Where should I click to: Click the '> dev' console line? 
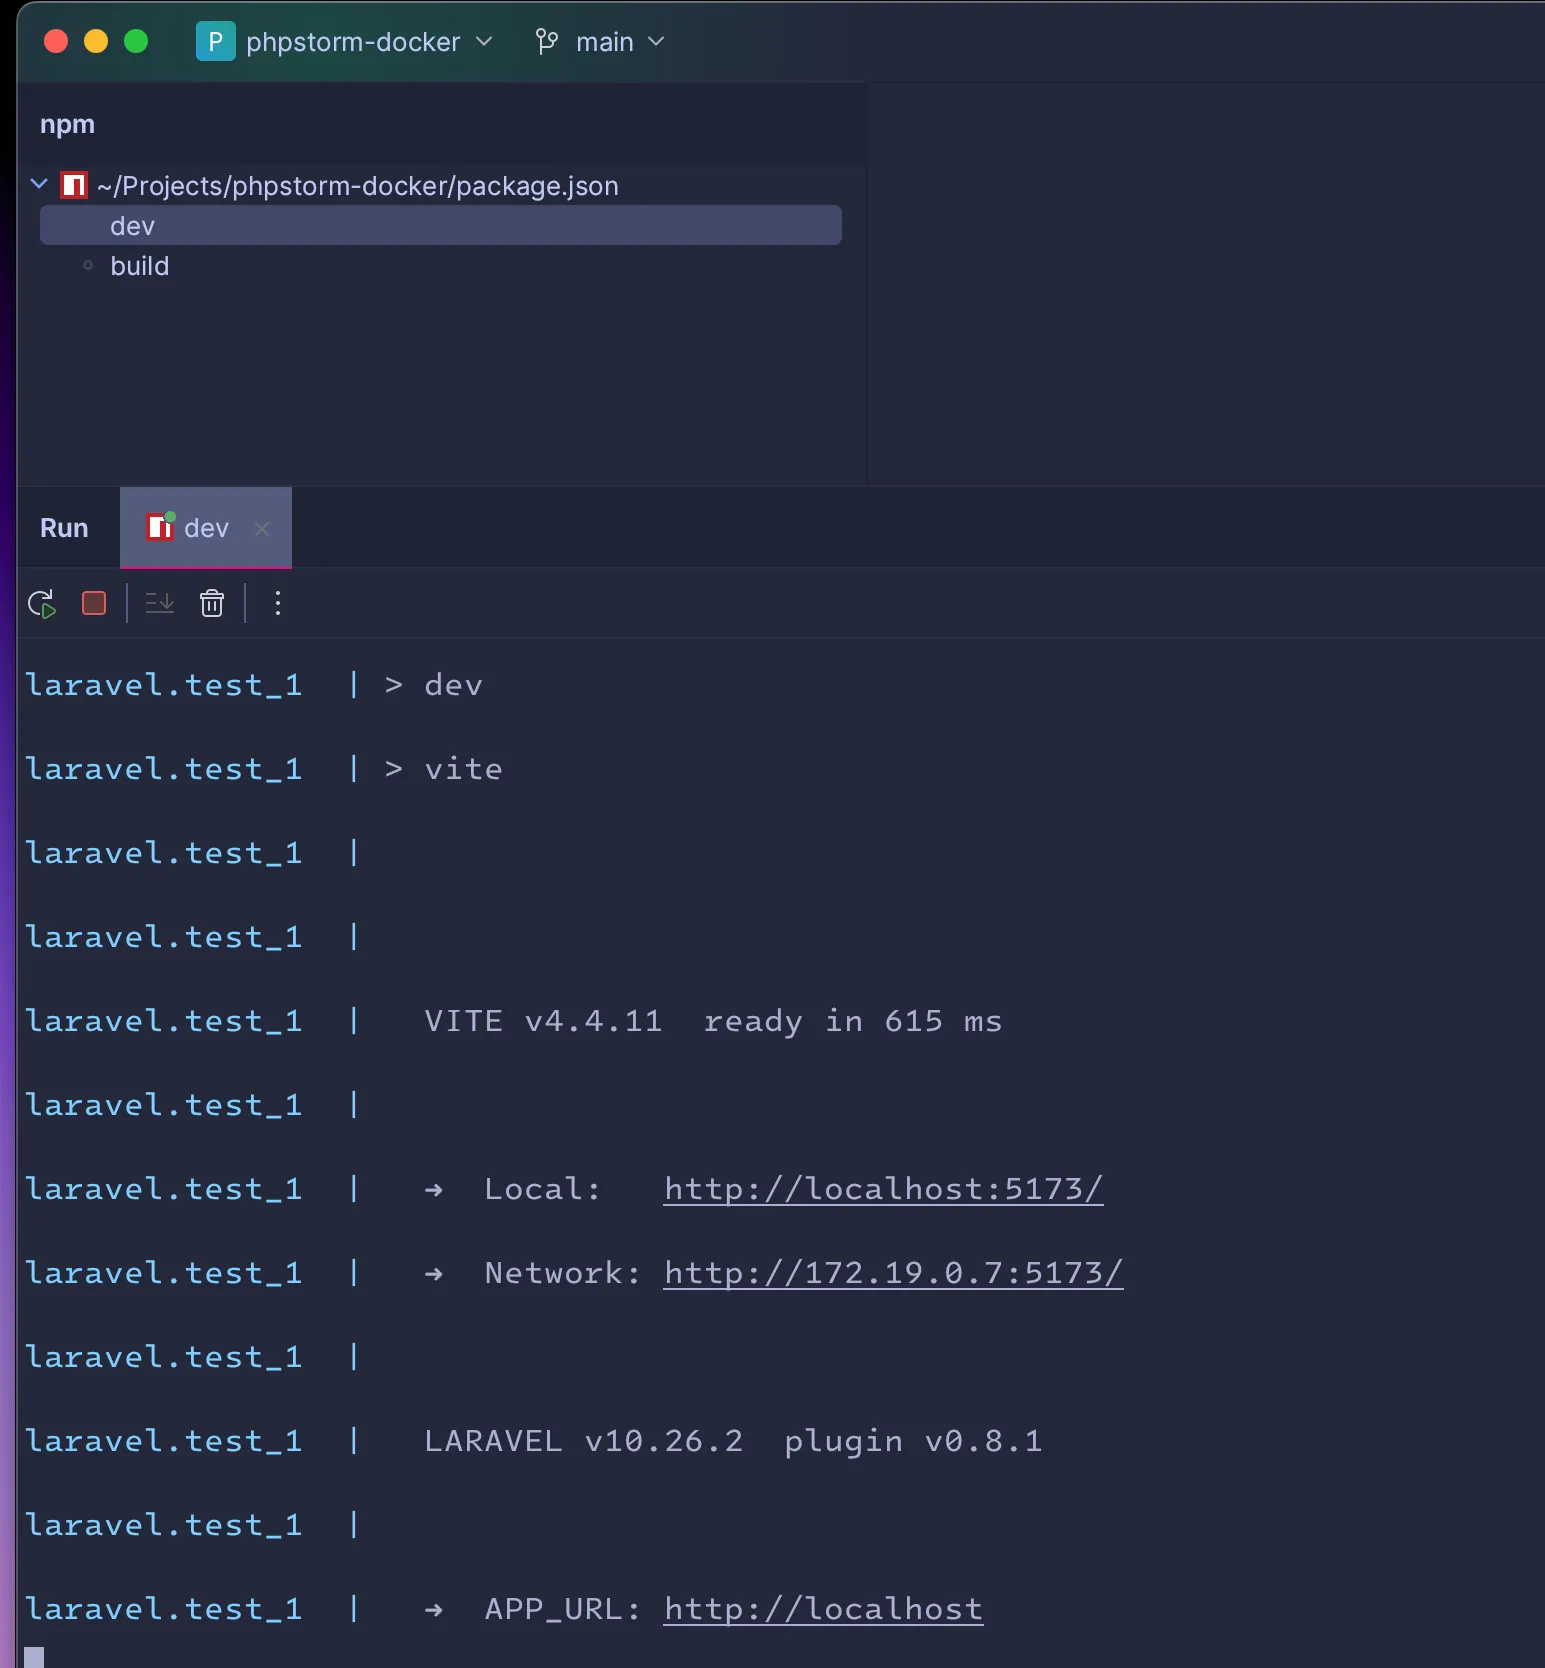(433, 685)
